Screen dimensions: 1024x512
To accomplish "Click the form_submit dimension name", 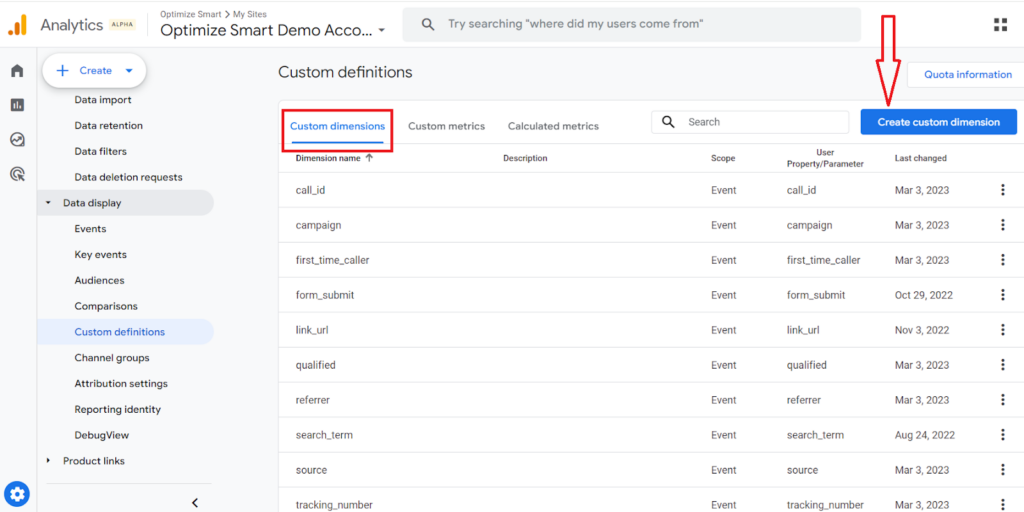I will click(325, 295).
